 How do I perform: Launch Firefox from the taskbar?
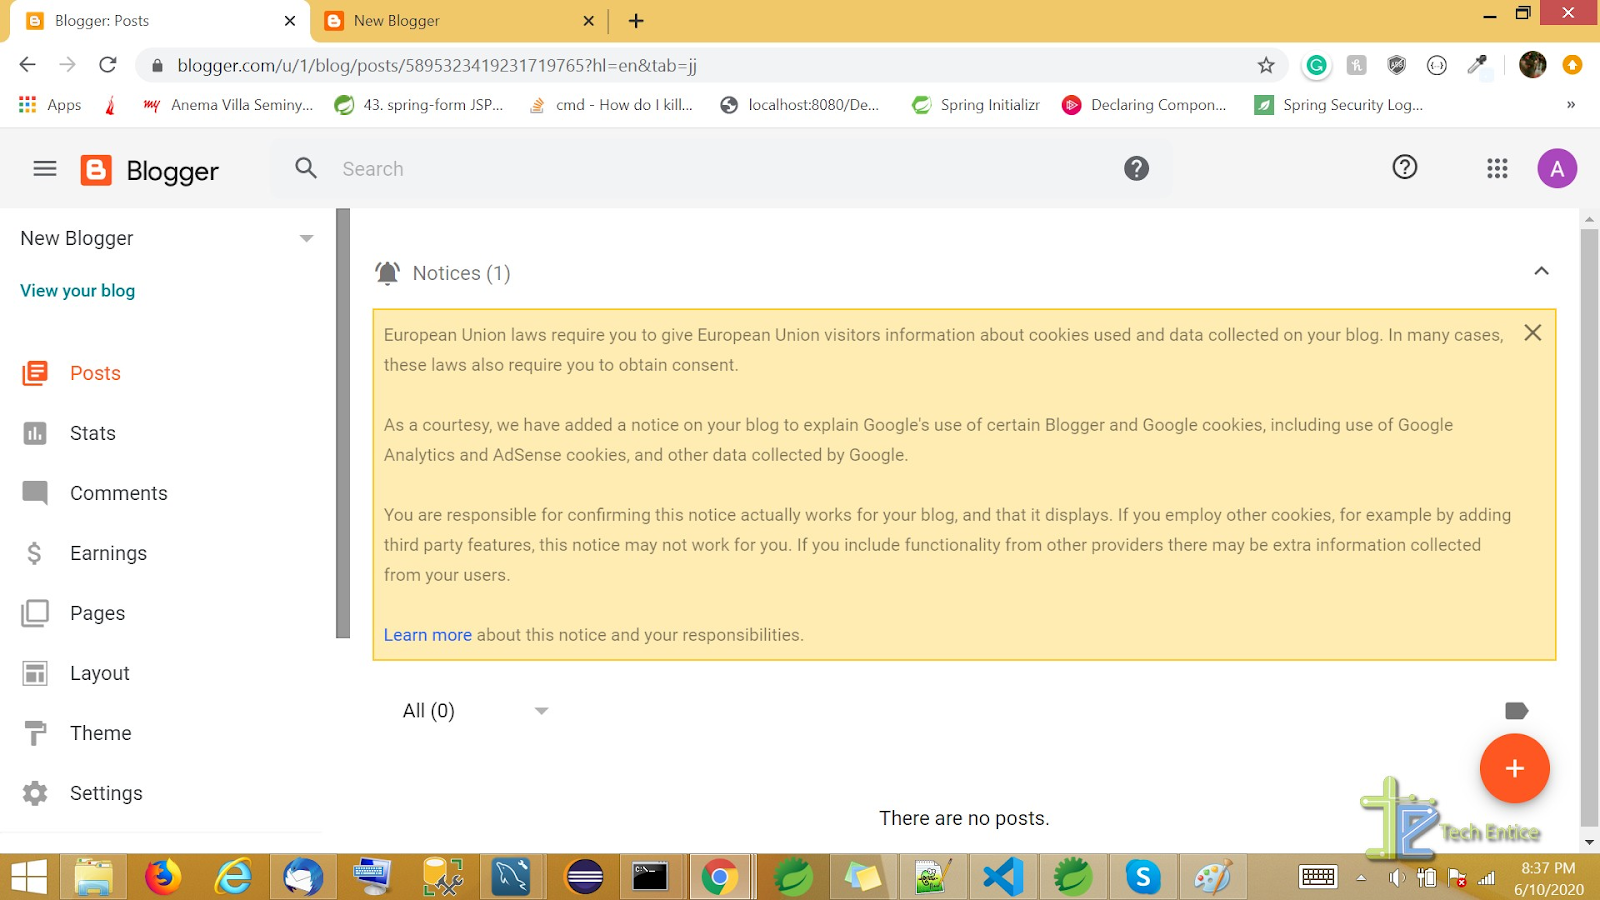coord(163,877)
